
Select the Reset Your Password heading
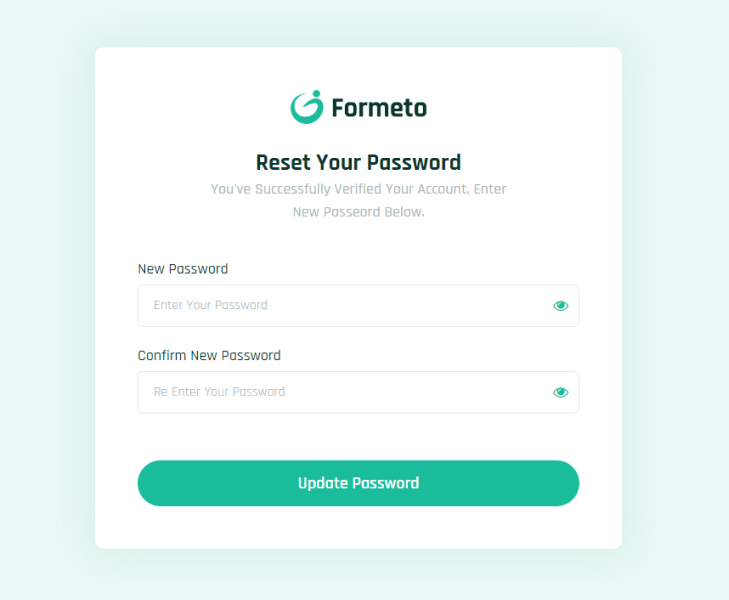click(x=358, y=163)
